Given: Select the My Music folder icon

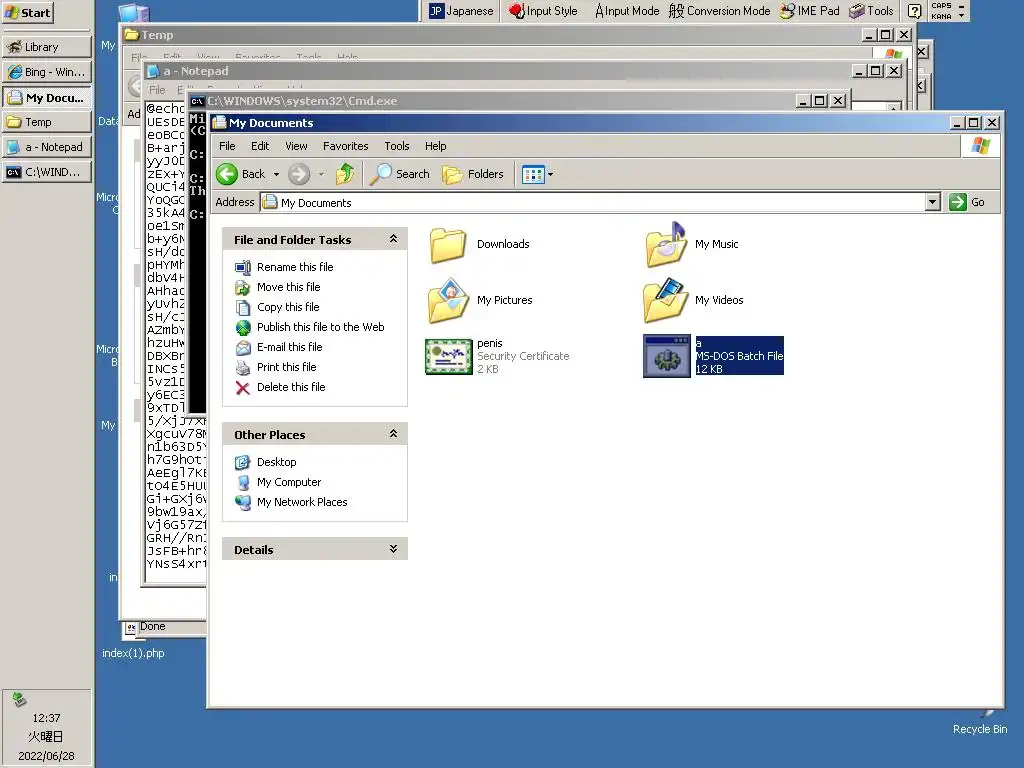Looking at the screenshot, I should coord(666,245).
